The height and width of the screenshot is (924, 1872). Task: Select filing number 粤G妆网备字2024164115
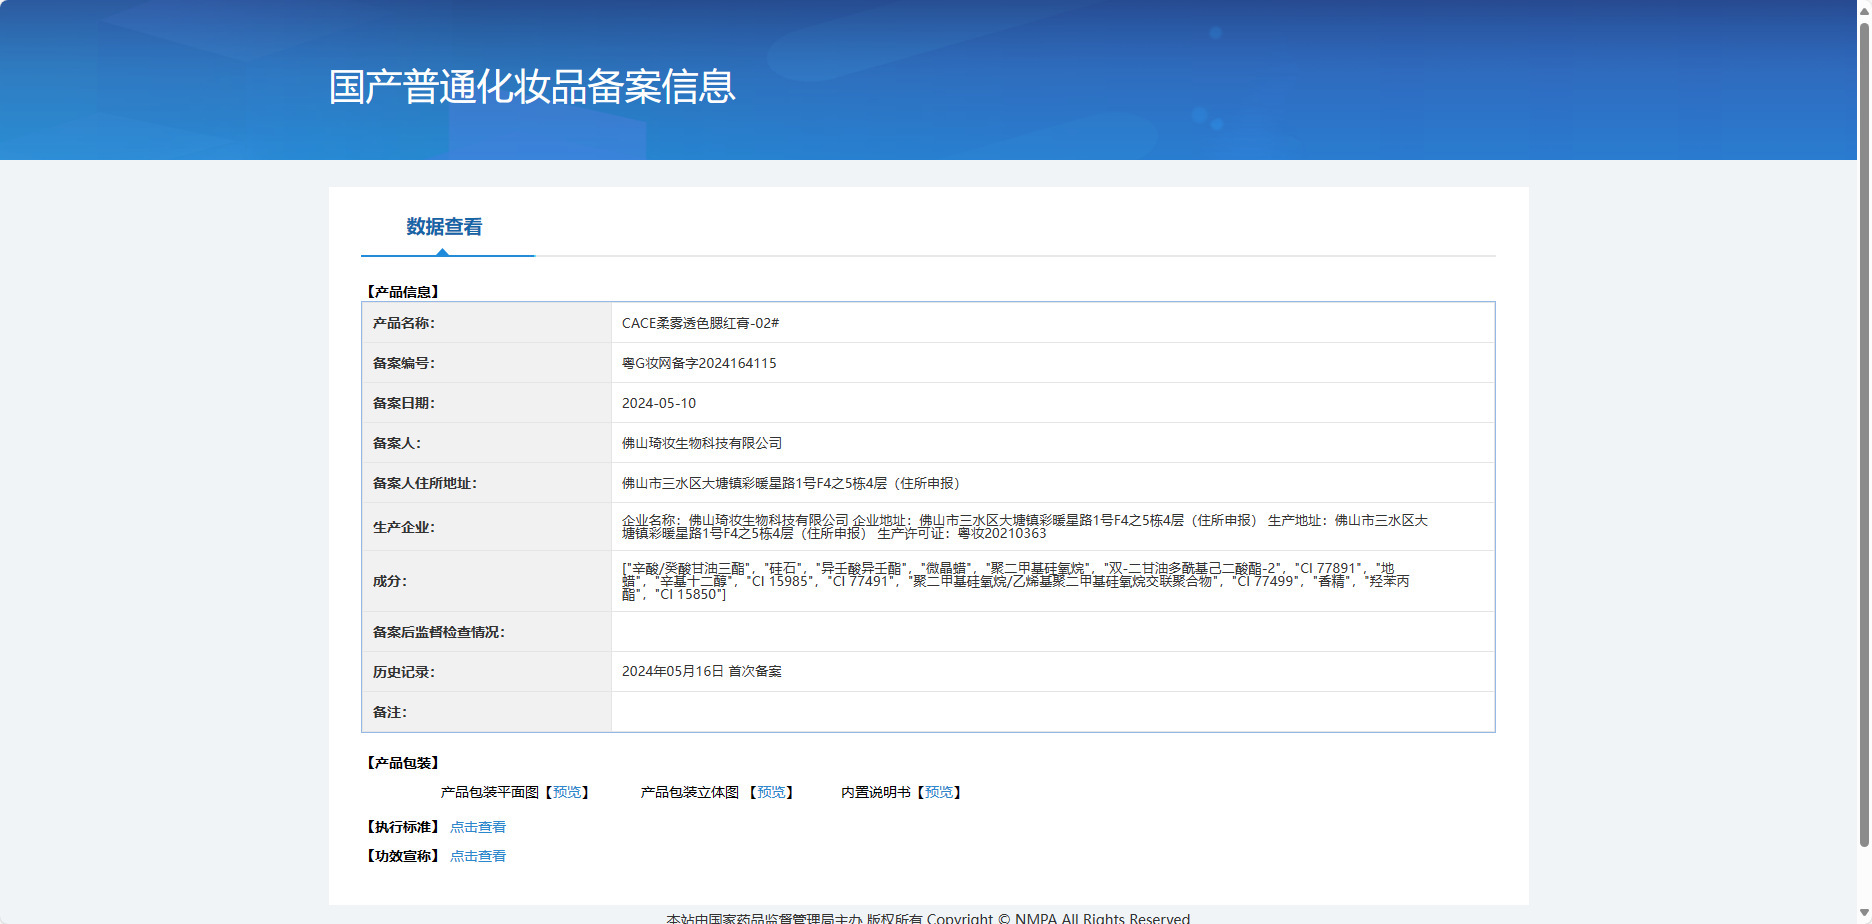pos(699,363)
